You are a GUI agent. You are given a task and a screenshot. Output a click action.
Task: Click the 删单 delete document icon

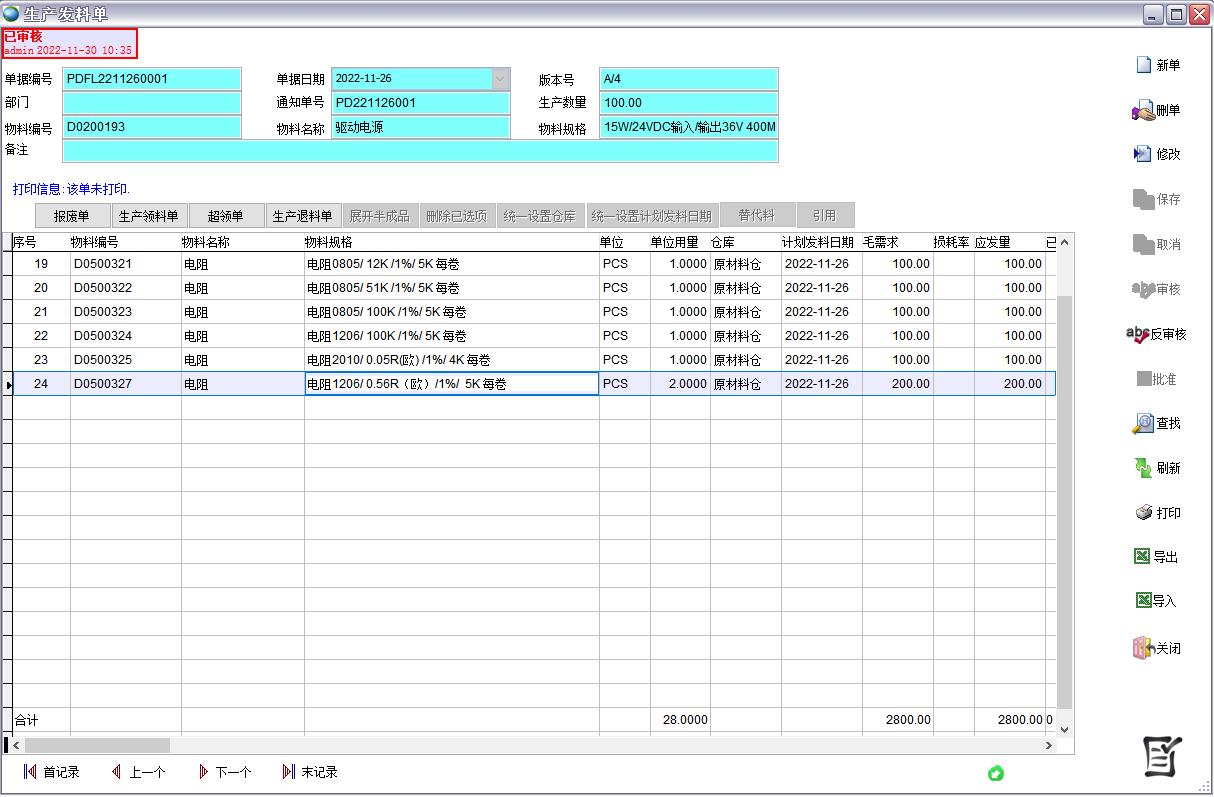[1143, 110]
